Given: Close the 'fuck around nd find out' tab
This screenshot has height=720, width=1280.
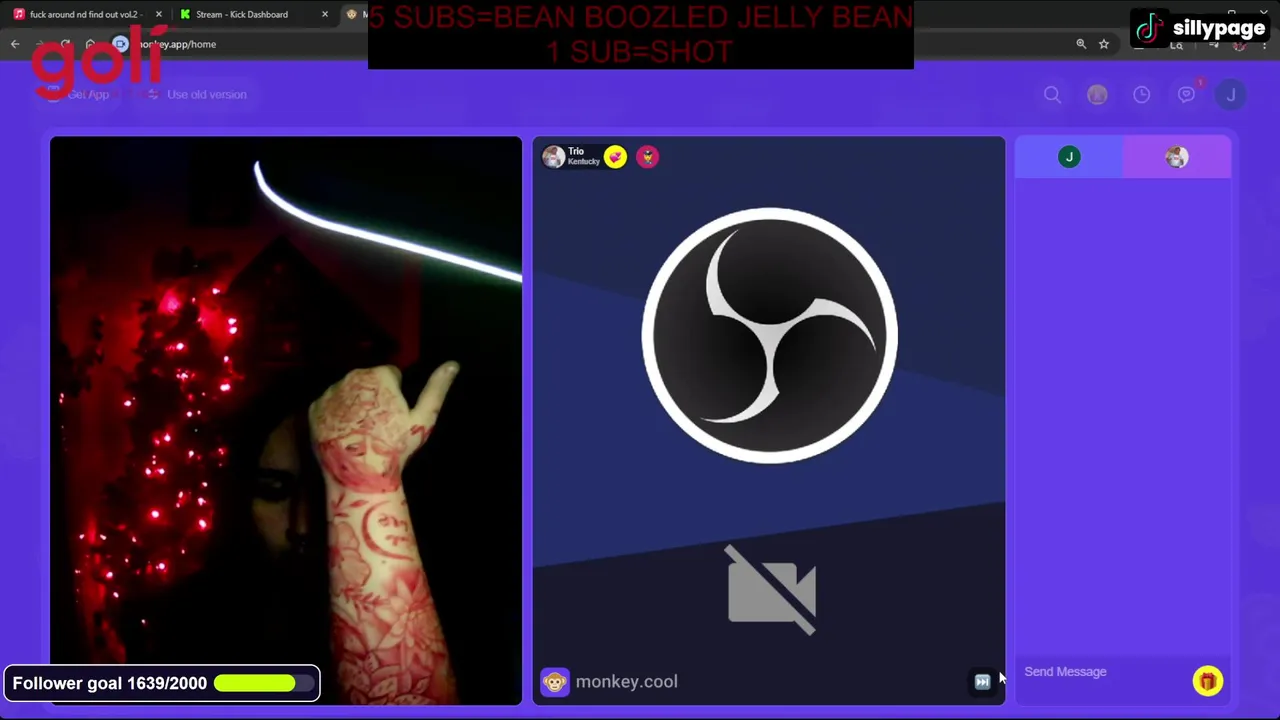Looking at the screenshot, I should point(158,14).
